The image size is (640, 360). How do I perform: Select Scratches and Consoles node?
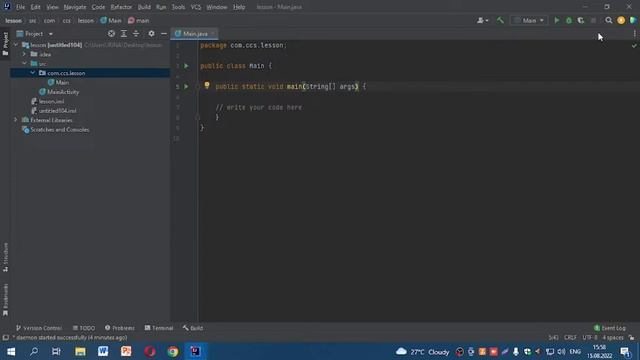pyautogui.click(x=56, y=130)
